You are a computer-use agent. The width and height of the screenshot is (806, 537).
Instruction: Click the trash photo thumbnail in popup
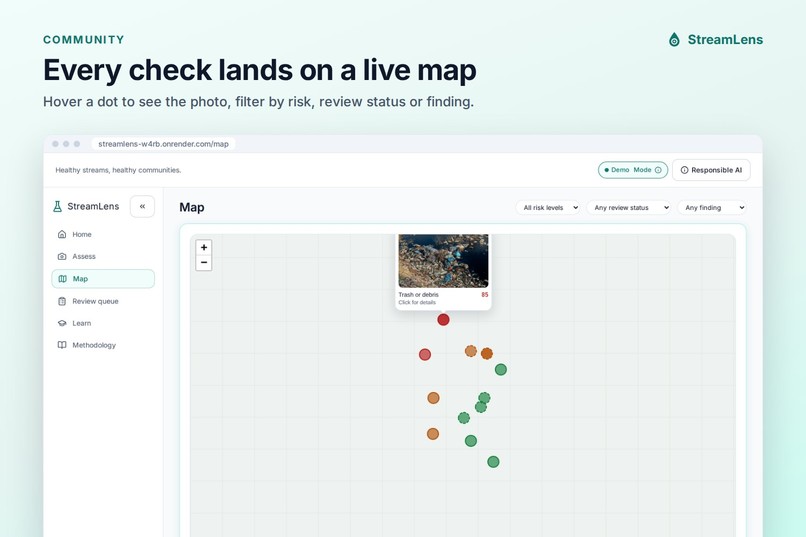click(x=443, y=261)
